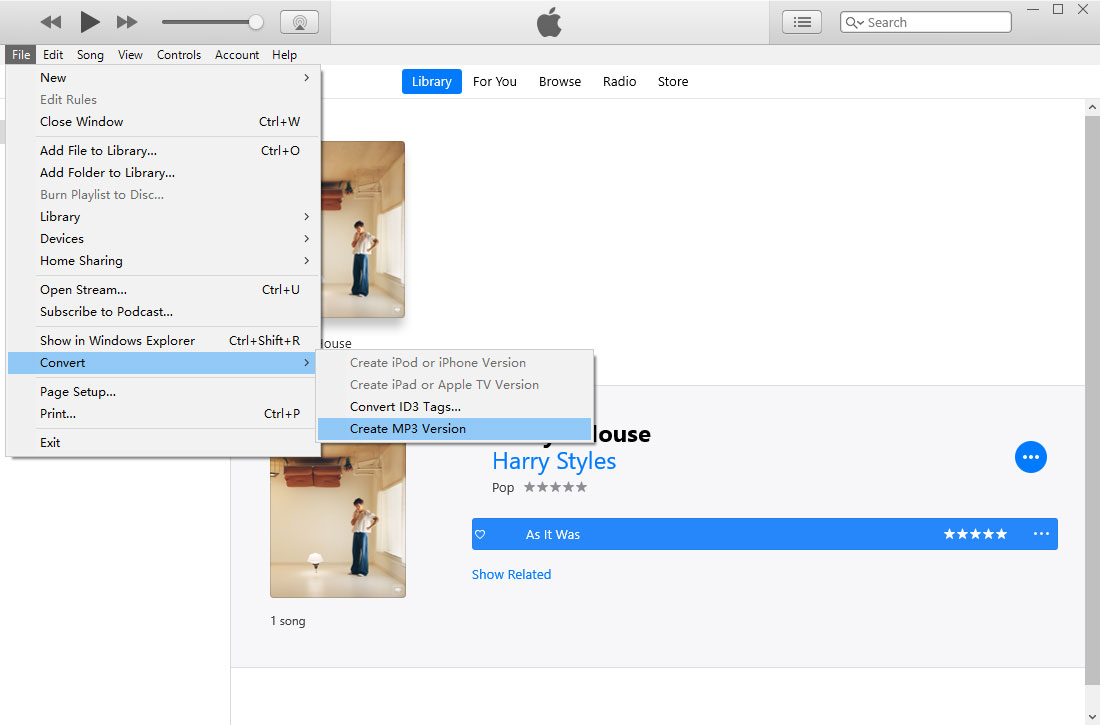Adjust the volume slider knob
Screen dimensions: 1100x725
[256, 22]
